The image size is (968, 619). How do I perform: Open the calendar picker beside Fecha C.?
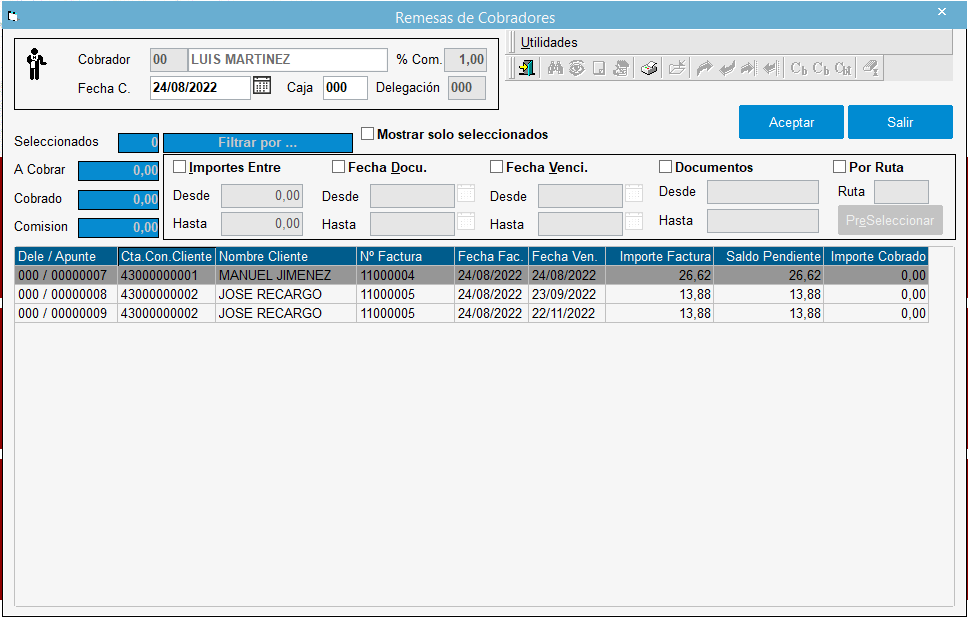click(x=262, y=86)
